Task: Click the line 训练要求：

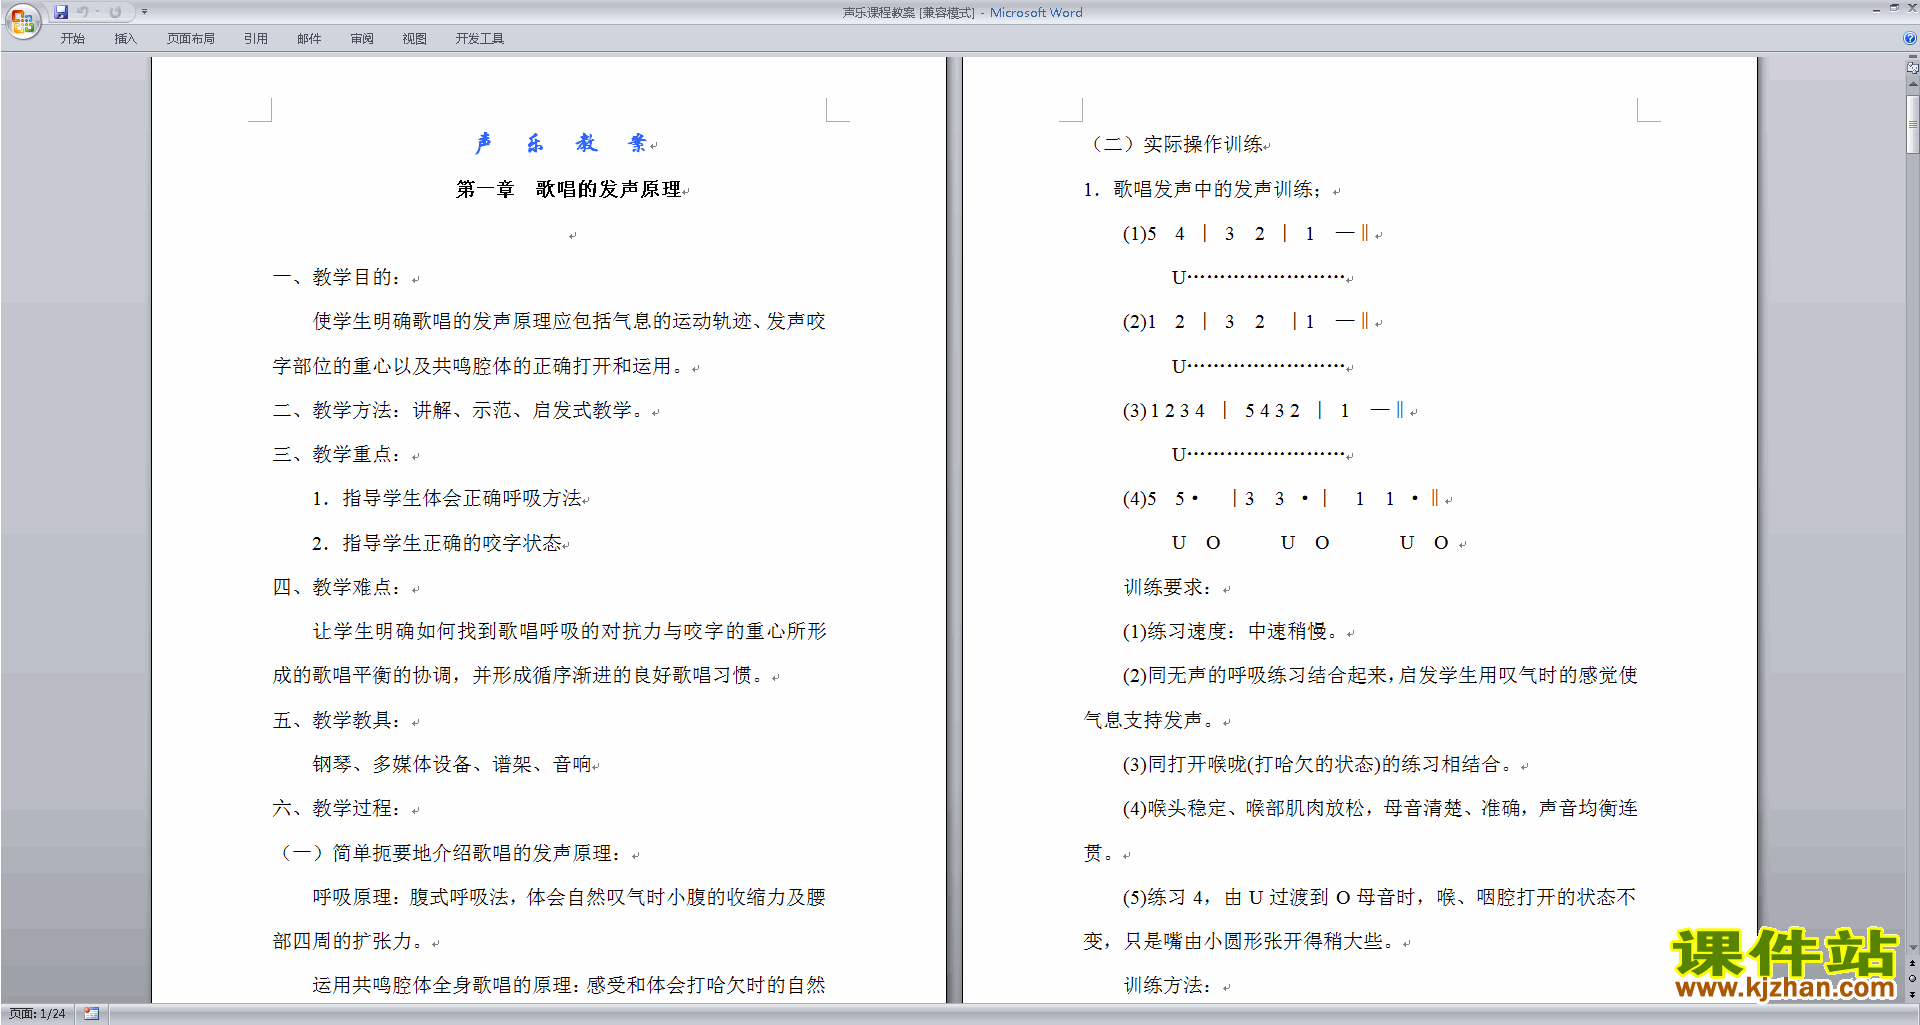Action: click(x=1168, y=587)
